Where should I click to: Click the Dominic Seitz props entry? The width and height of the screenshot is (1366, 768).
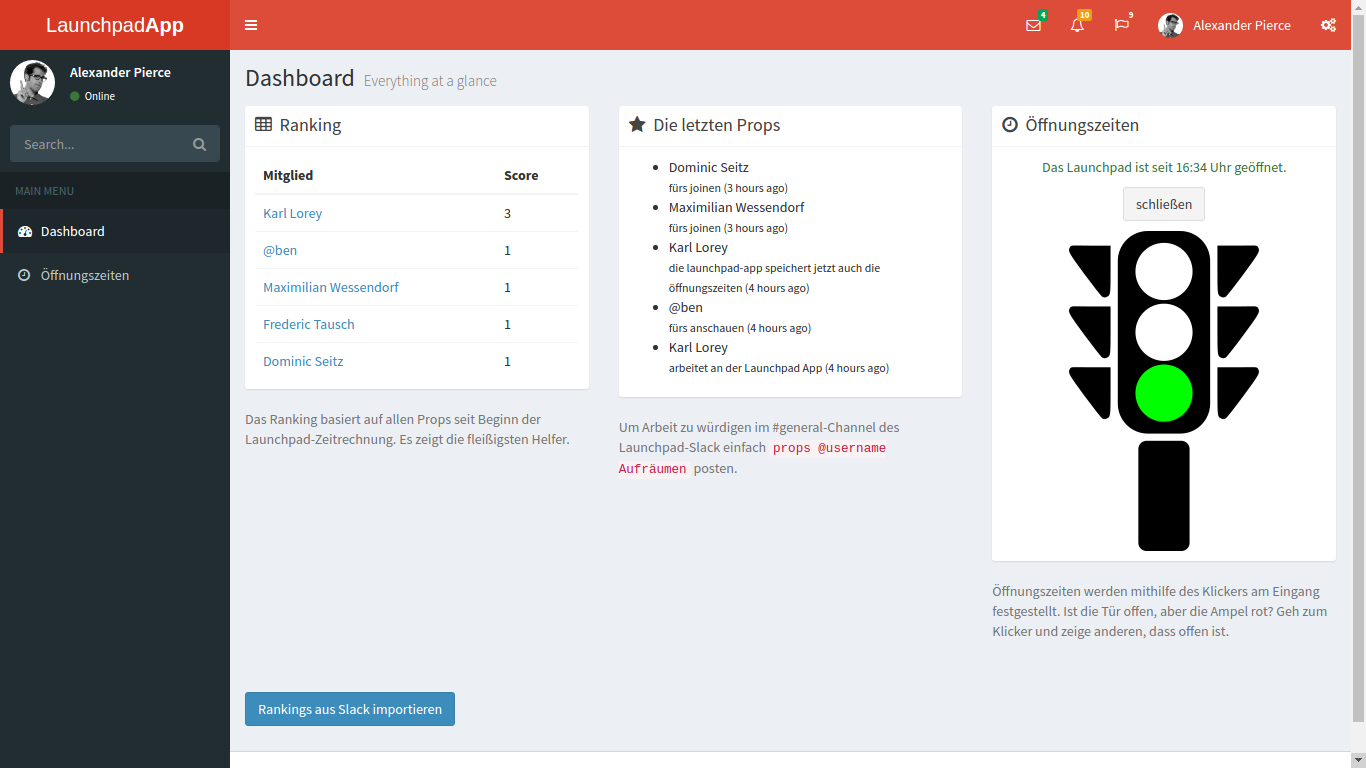pos(709,167)
